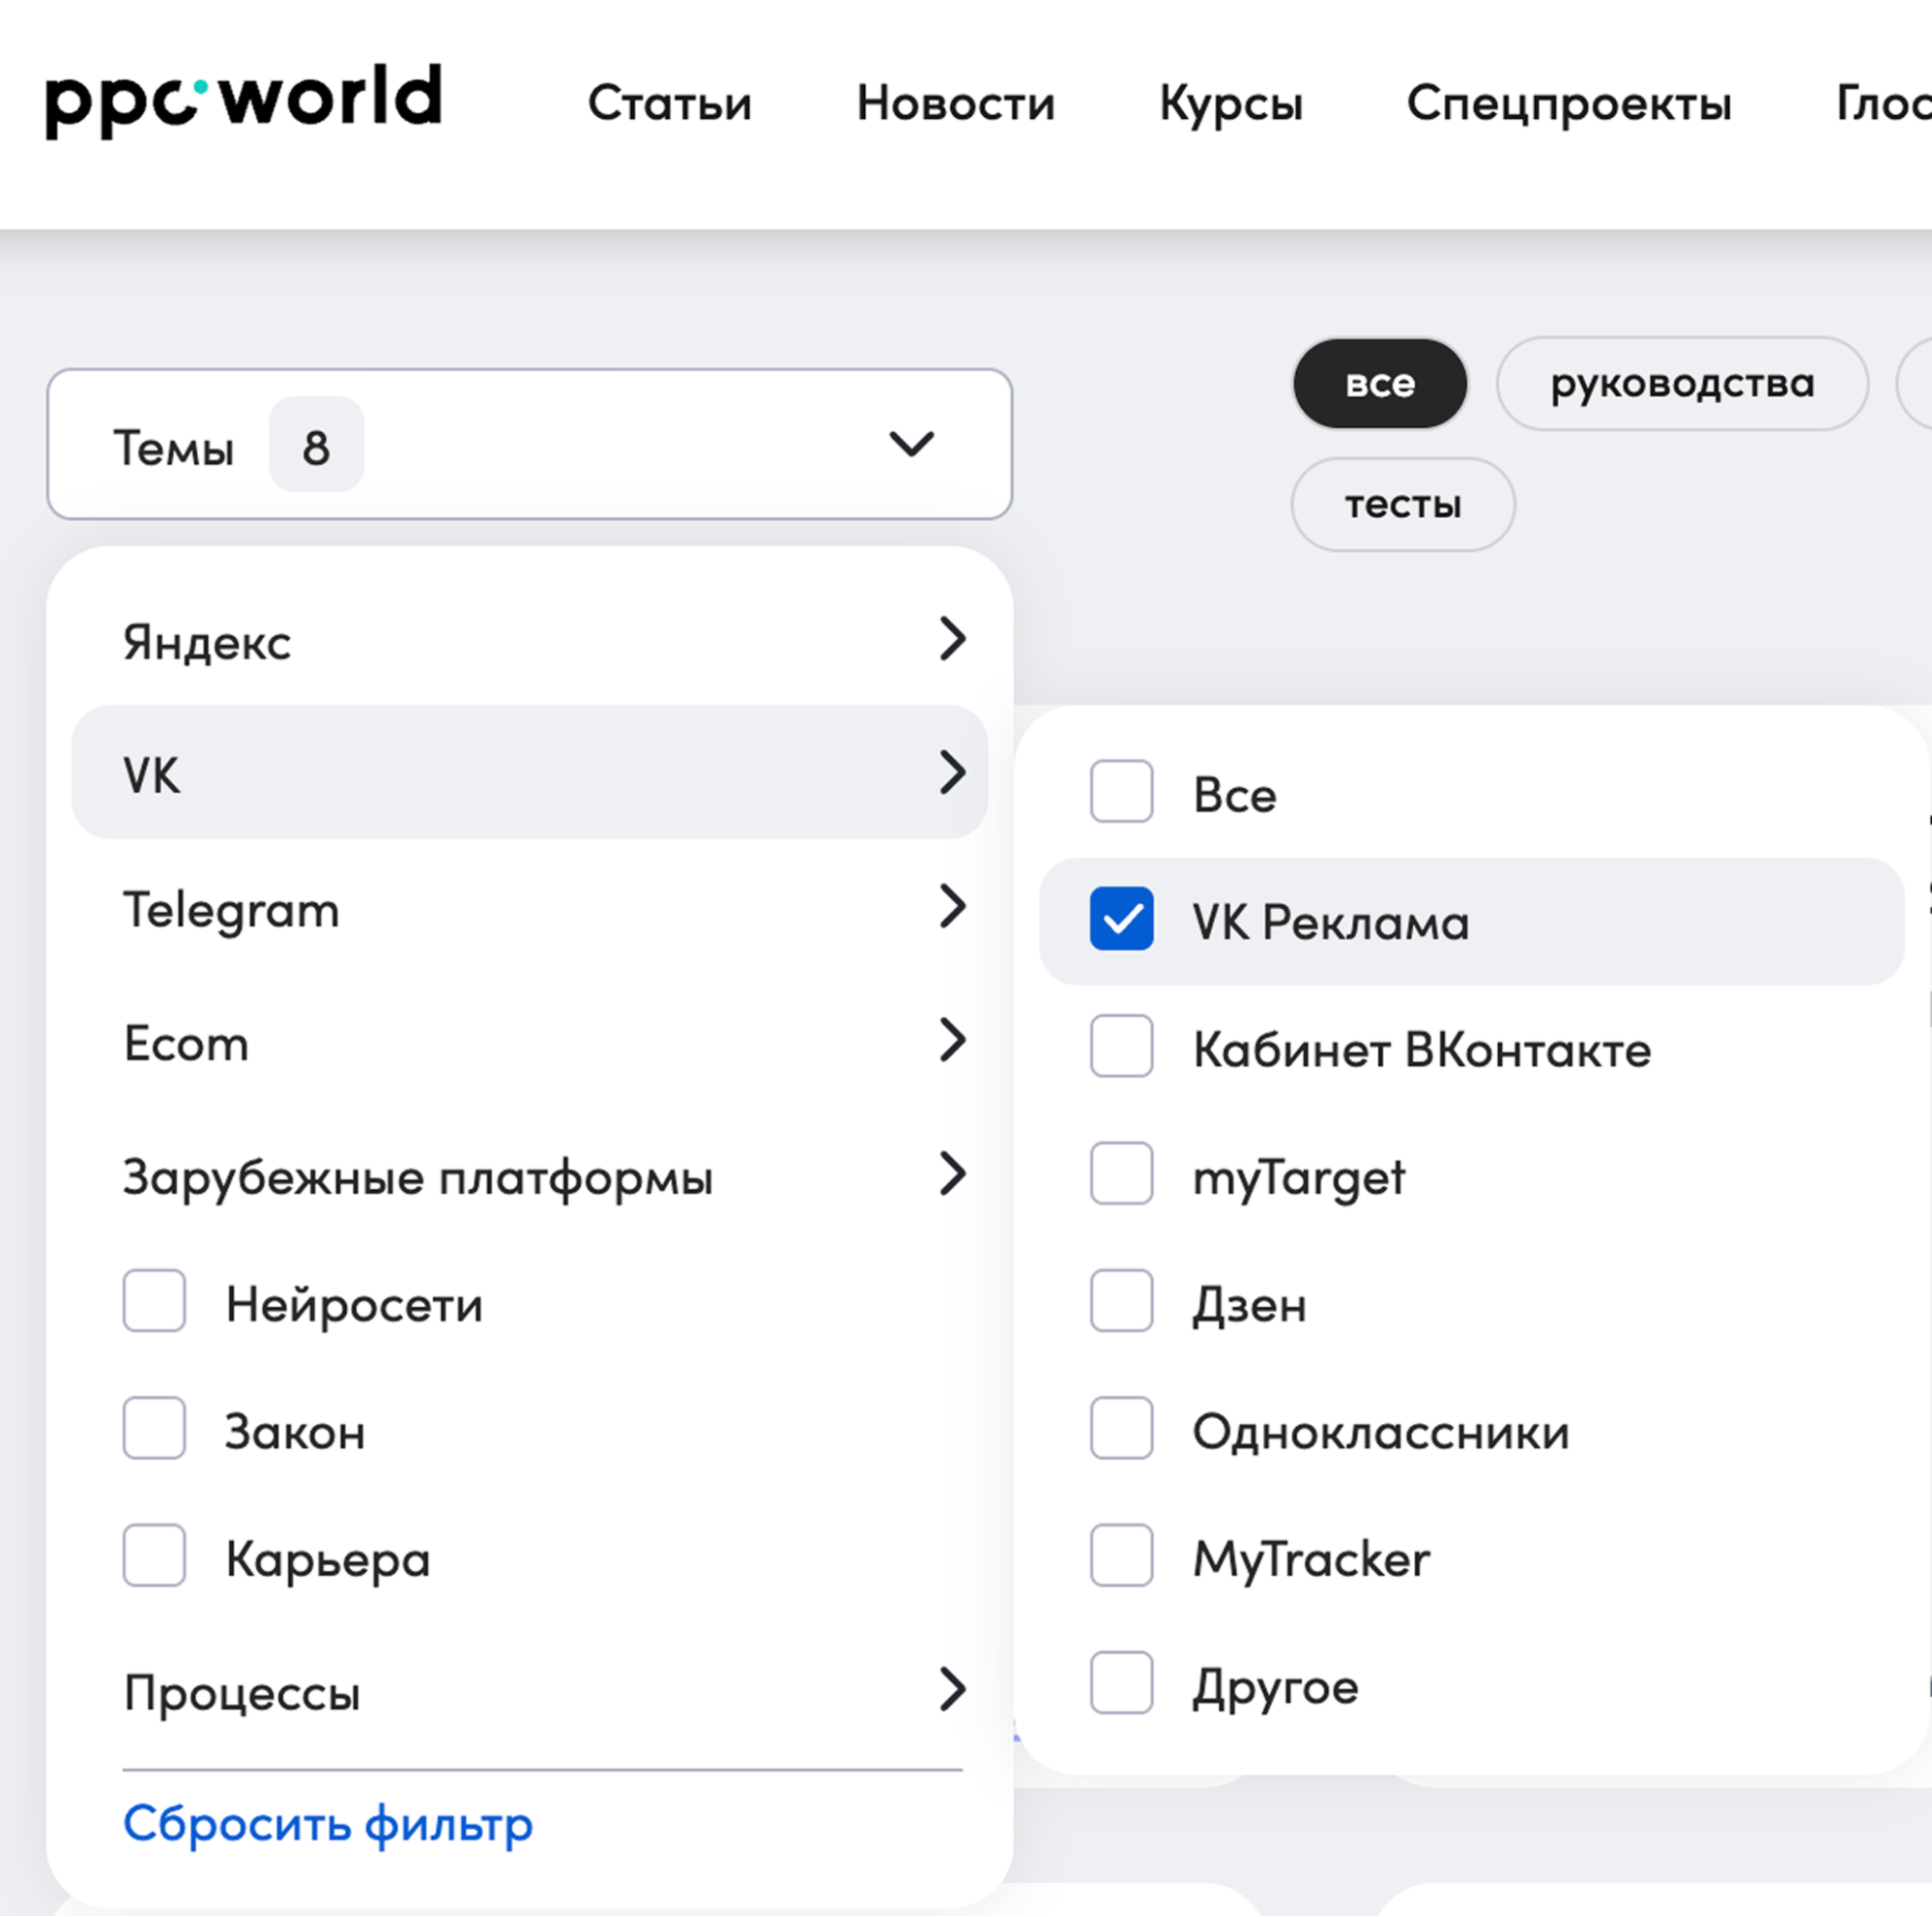1932x1917 pixels.
Task: Uncheck the VK Реклама checkbox
Action: (1121, 919)
